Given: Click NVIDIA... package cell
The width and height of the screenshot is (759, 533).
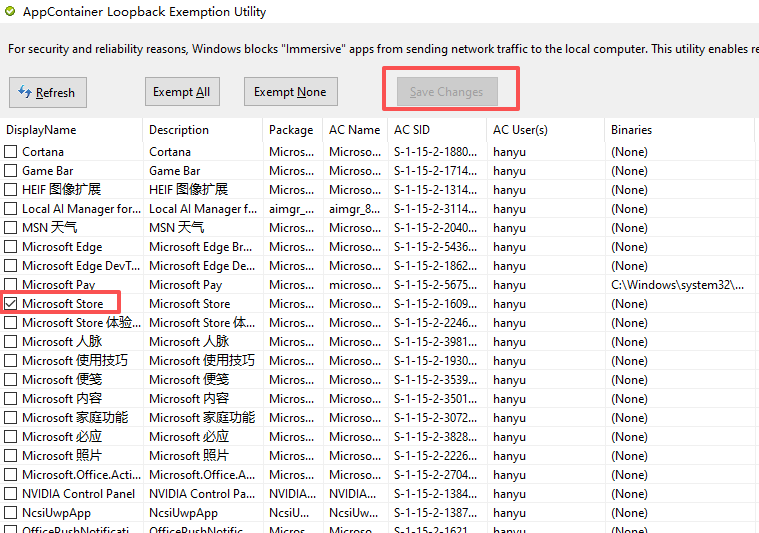Looking at the screenshot, I should (x=292, y=493).
